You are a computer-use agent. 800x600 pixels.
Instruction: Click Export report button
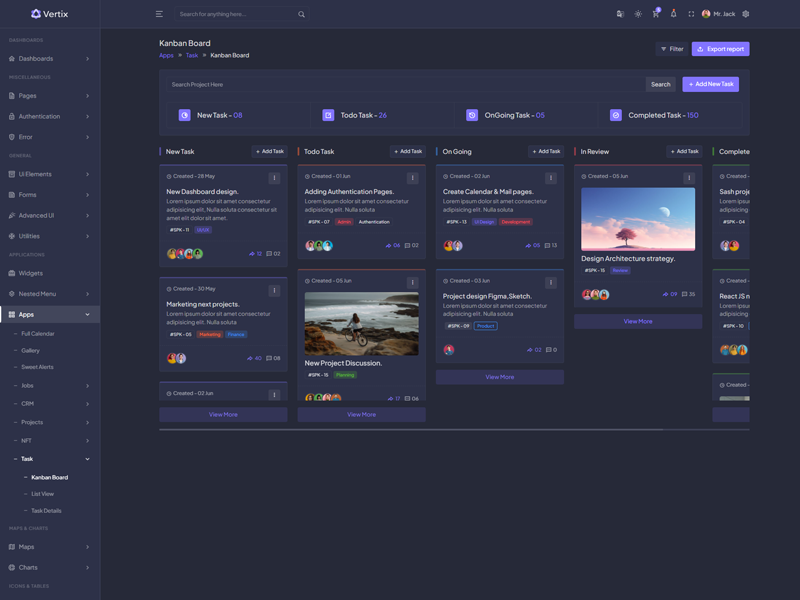point(720,49)
